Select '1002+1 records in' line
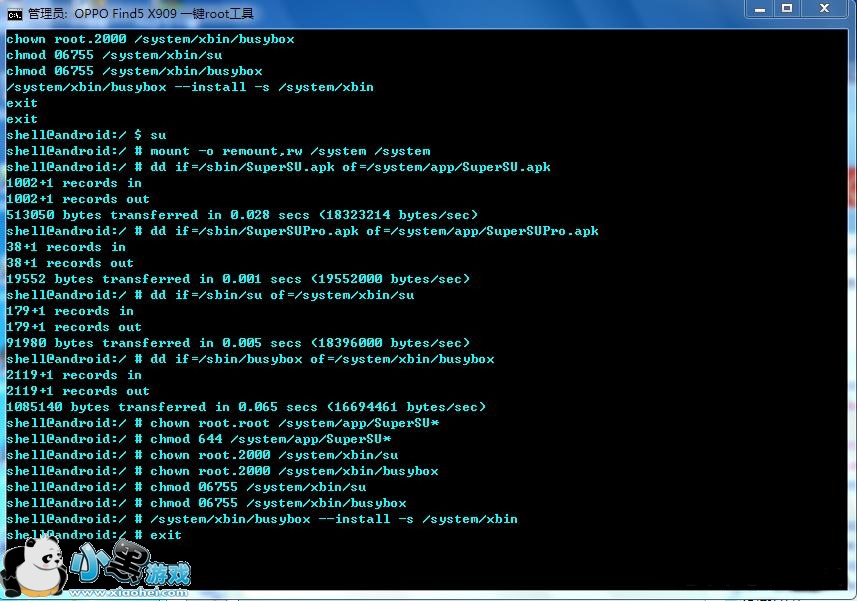 pos(74,183)
